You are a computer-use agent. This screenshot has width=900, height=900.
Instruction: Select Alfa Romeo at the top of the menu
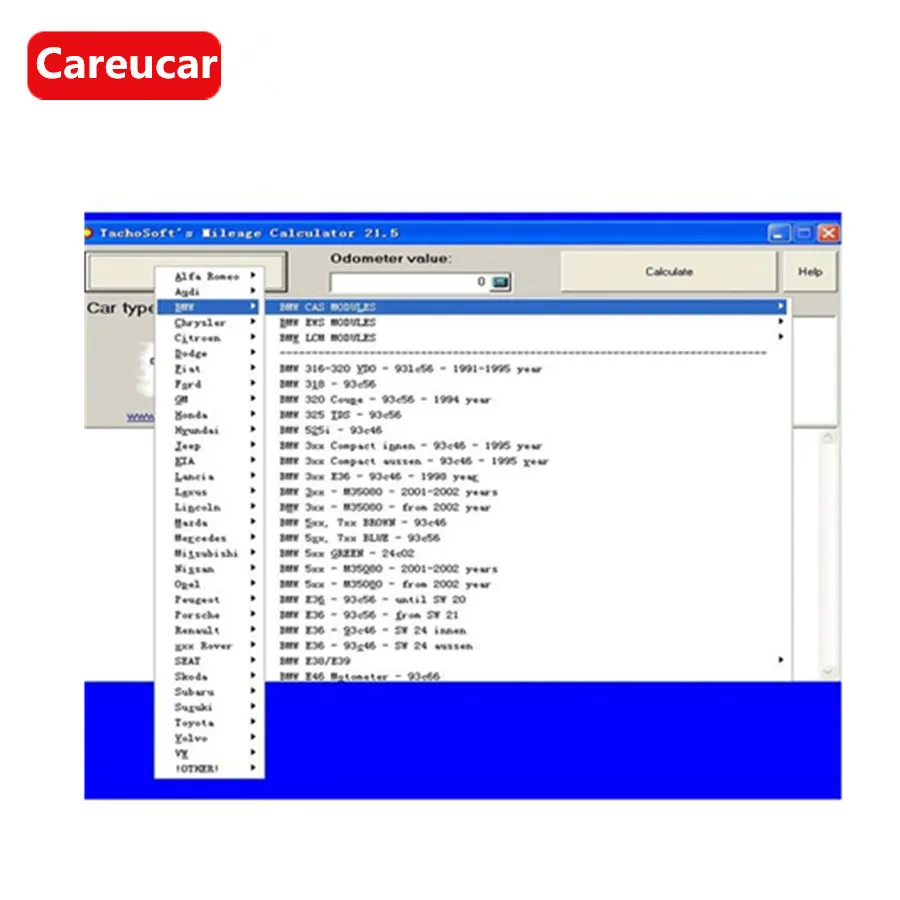pyautogui.click(x=203, y=276)
